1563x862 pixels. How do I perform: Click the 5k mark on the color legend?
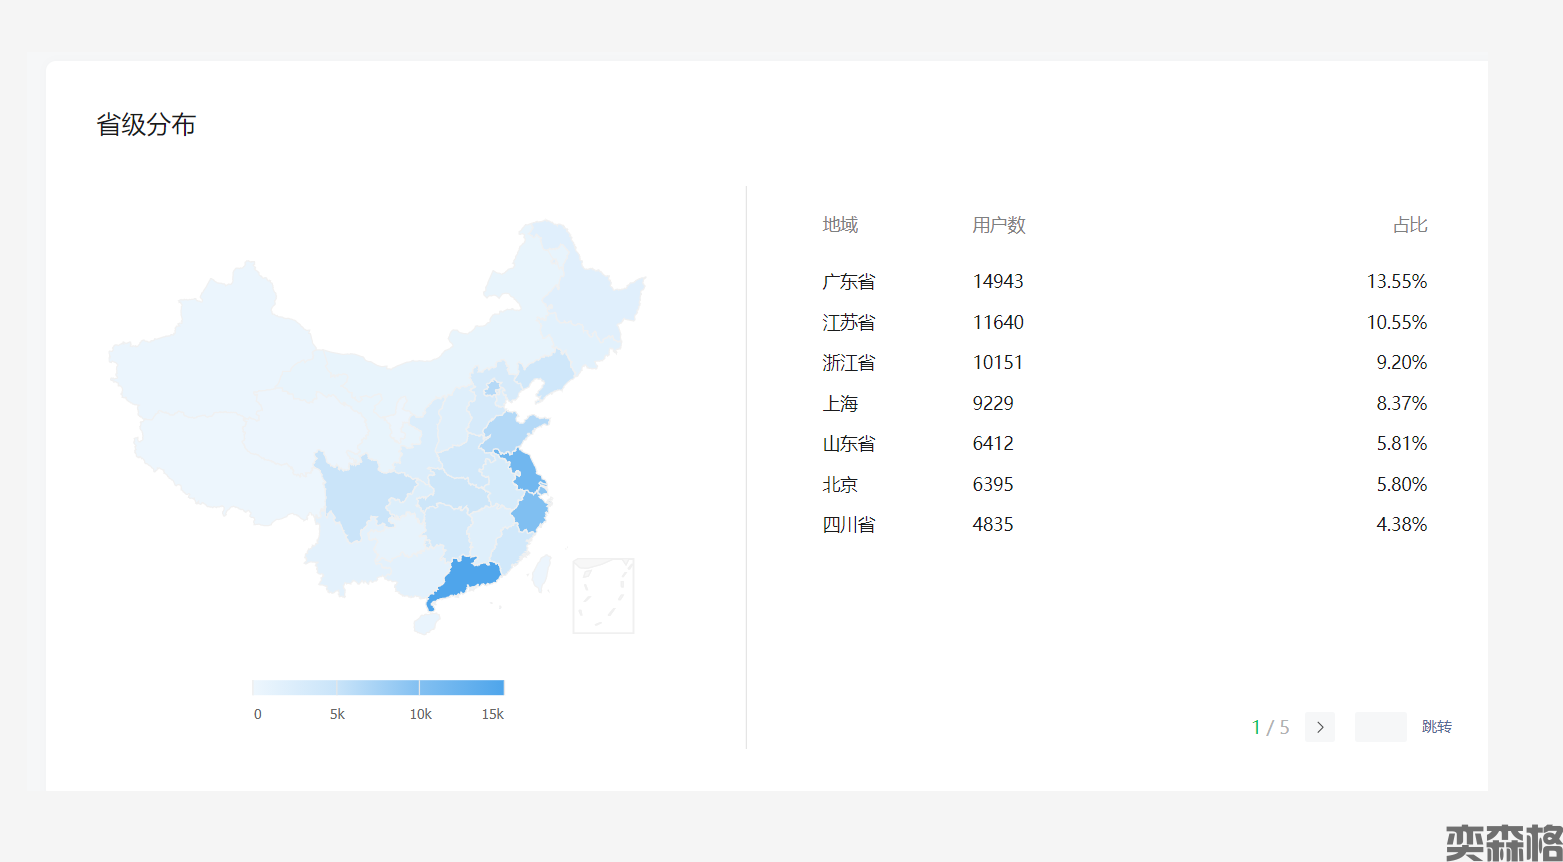338,687
